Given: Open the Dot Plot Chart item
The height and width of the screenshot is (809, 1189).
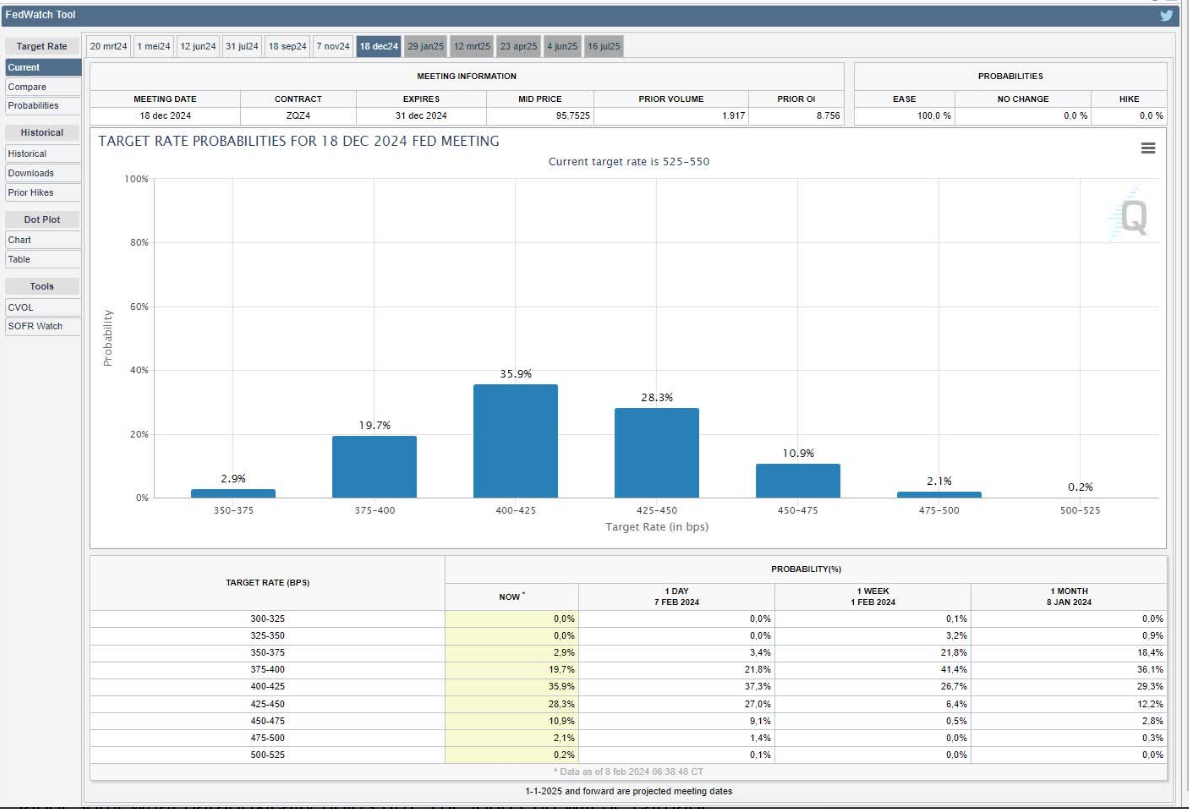Looking at the screenshot, I should click(42, 240).
